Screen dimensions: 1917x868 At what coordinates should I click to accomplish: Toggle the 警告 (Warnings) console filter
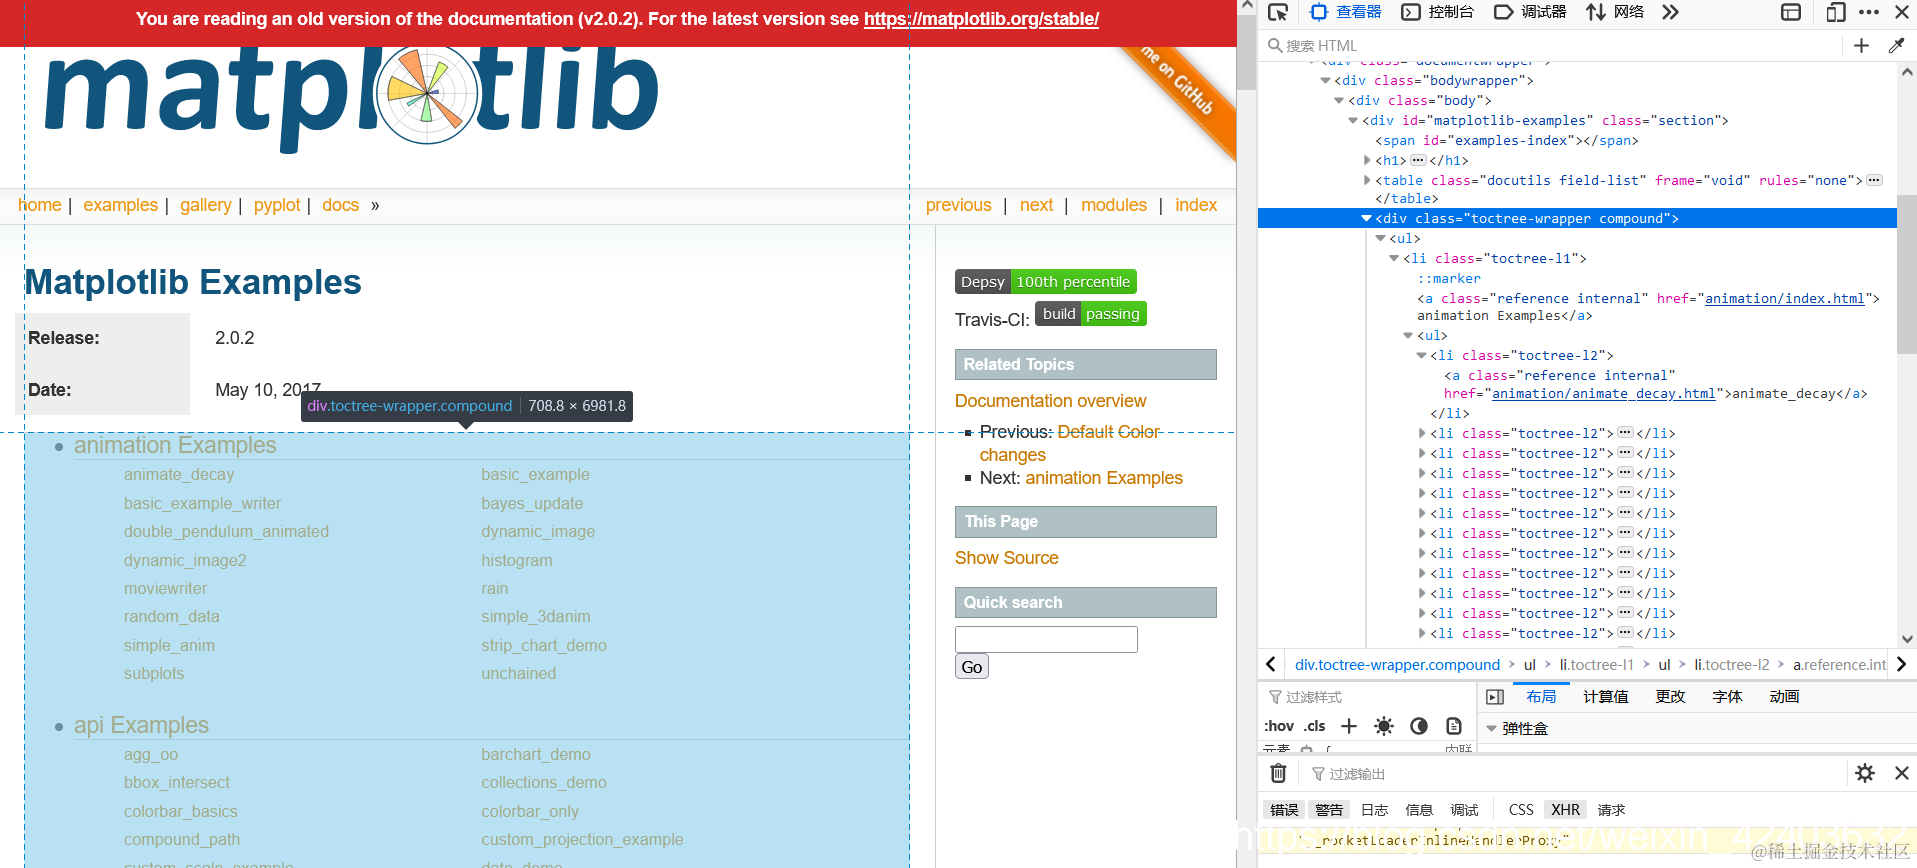point(1329,810)
